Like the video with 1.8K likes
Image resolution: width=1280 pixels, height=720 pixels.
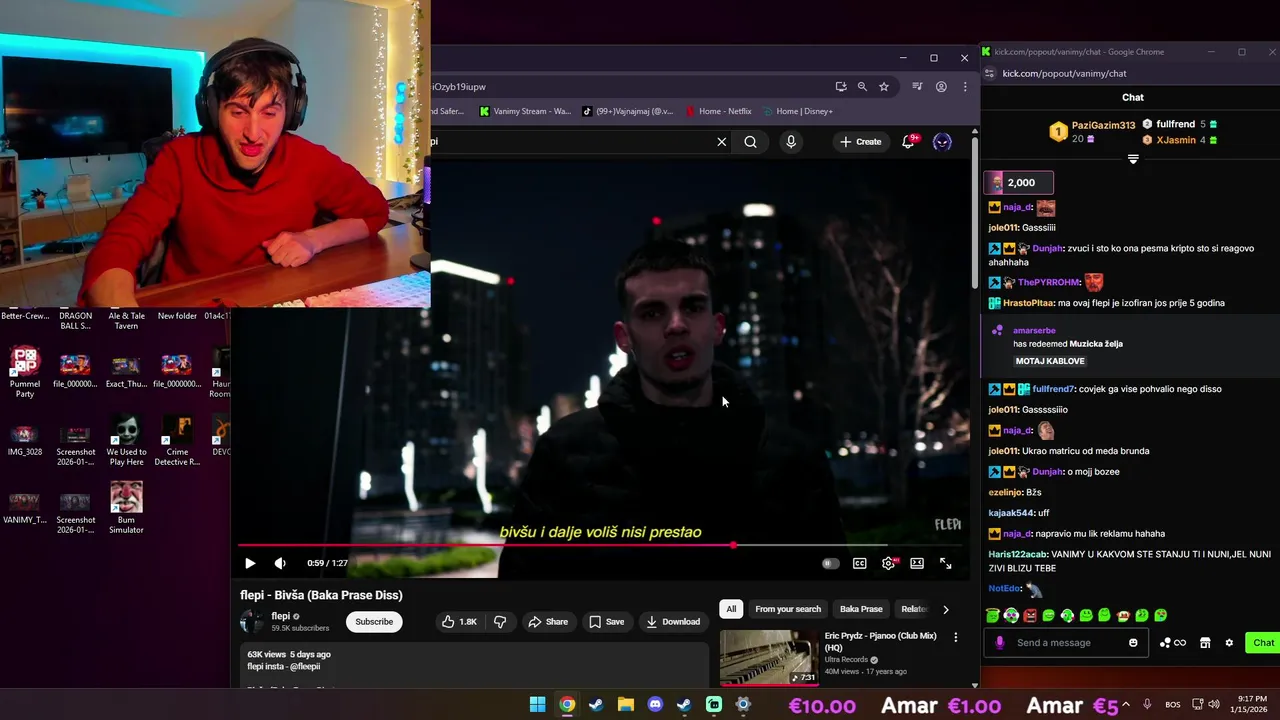459,622
